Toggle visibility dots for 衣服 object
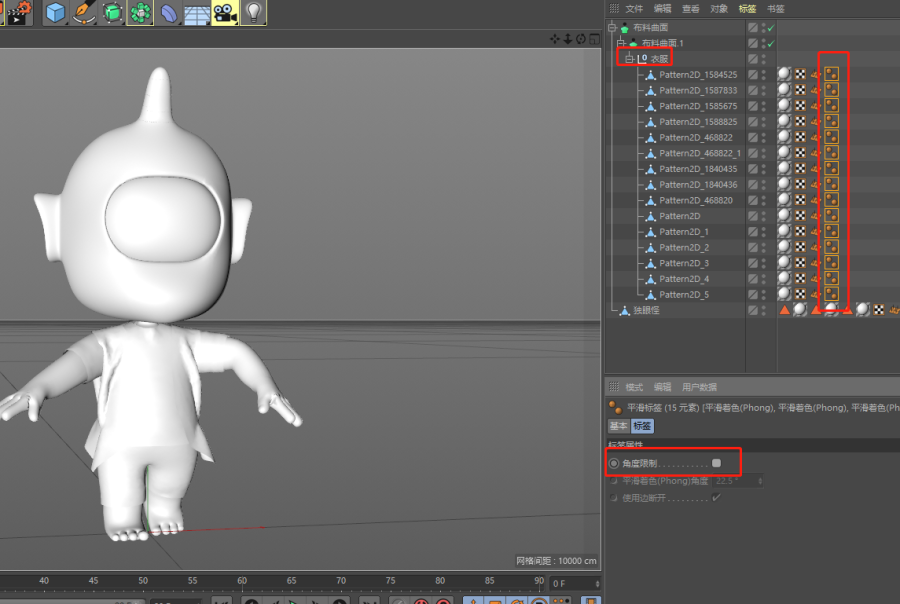The height and width of the screenshot is (604, 900). [765, 59]
